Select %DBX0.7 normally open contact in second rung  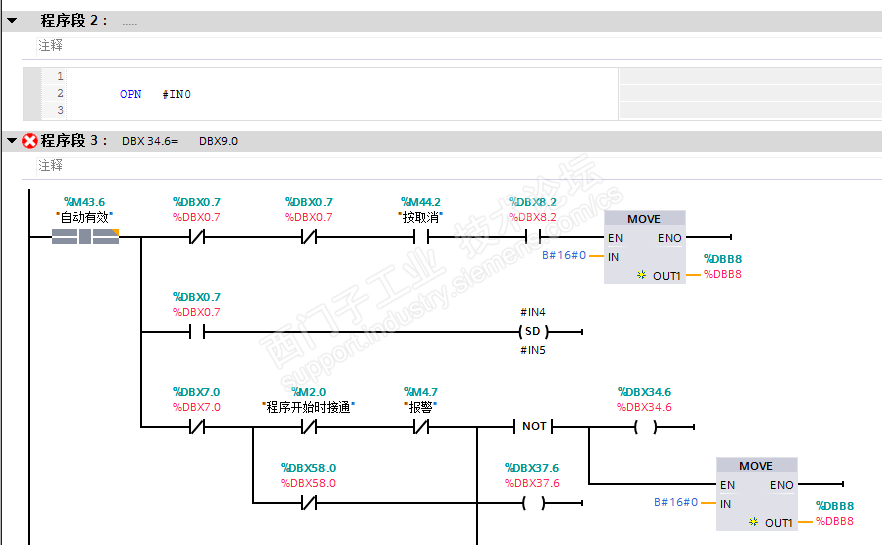[x=196, y=332]
